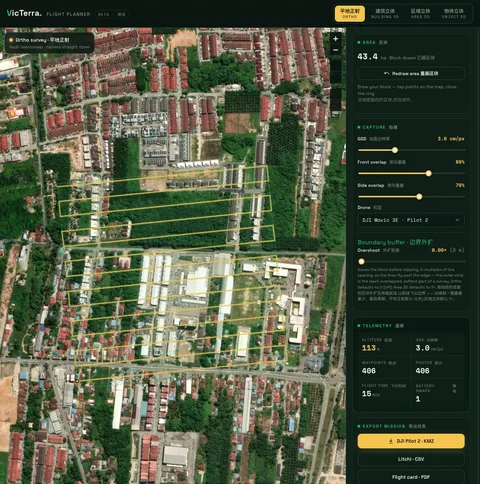The height and width of the screenshot is (484, 480).
Task: Open the Object 3D tab
Action: pos(454,14)
